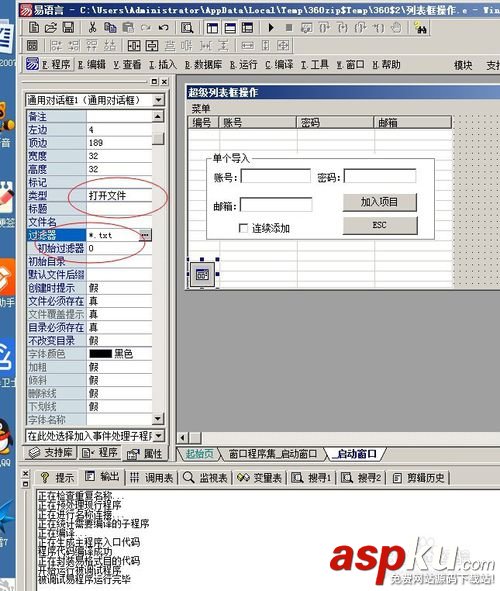Click the Cut scissors icon
The image size is (500, 591).
point(92,28)
